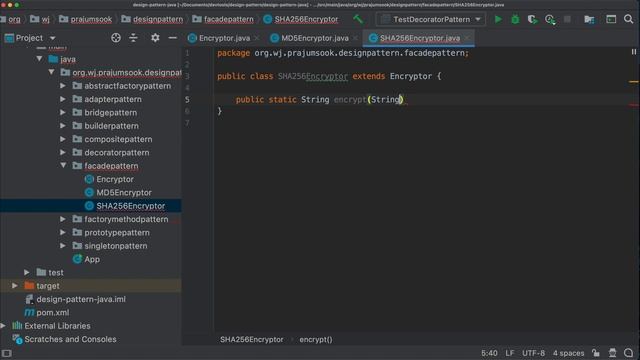Image resolution: width=640 pixels, height=360 pixels.
Task: Close the Encryptor.java tab
Action: pyautogui.click(x=257, y=38)
